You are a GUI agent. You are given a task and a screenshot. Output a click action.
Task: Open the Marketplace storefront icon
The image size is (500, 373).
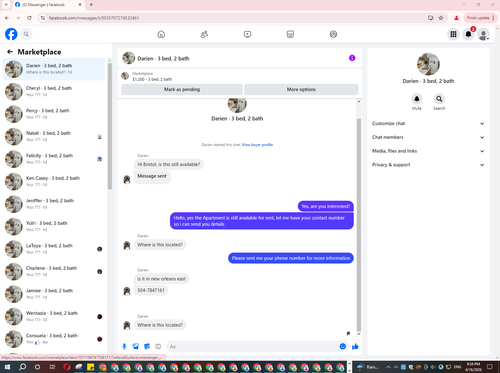pos(290,34)
